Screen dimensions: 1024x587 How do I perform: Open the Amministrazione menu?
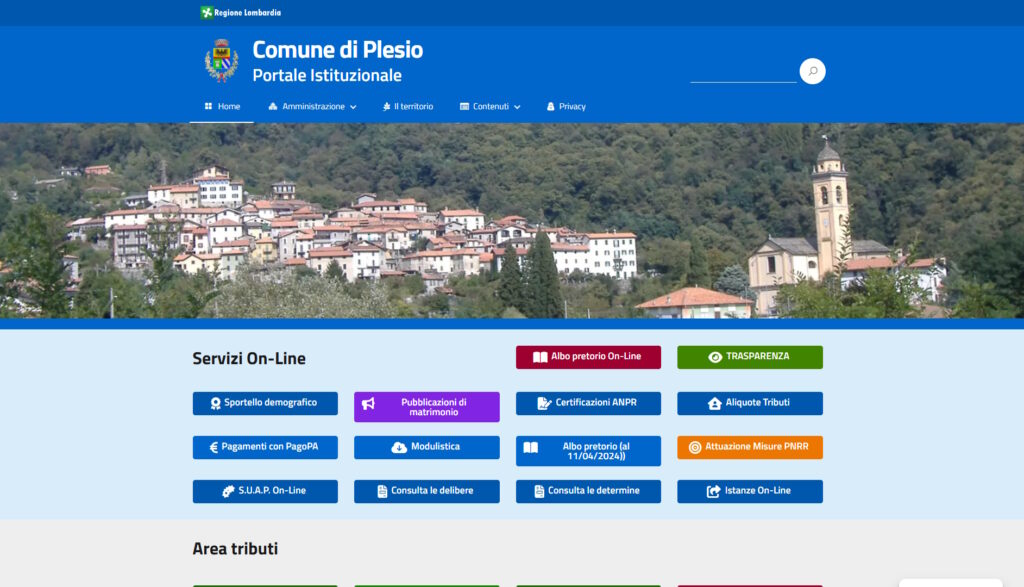click(x=312, y=106)
